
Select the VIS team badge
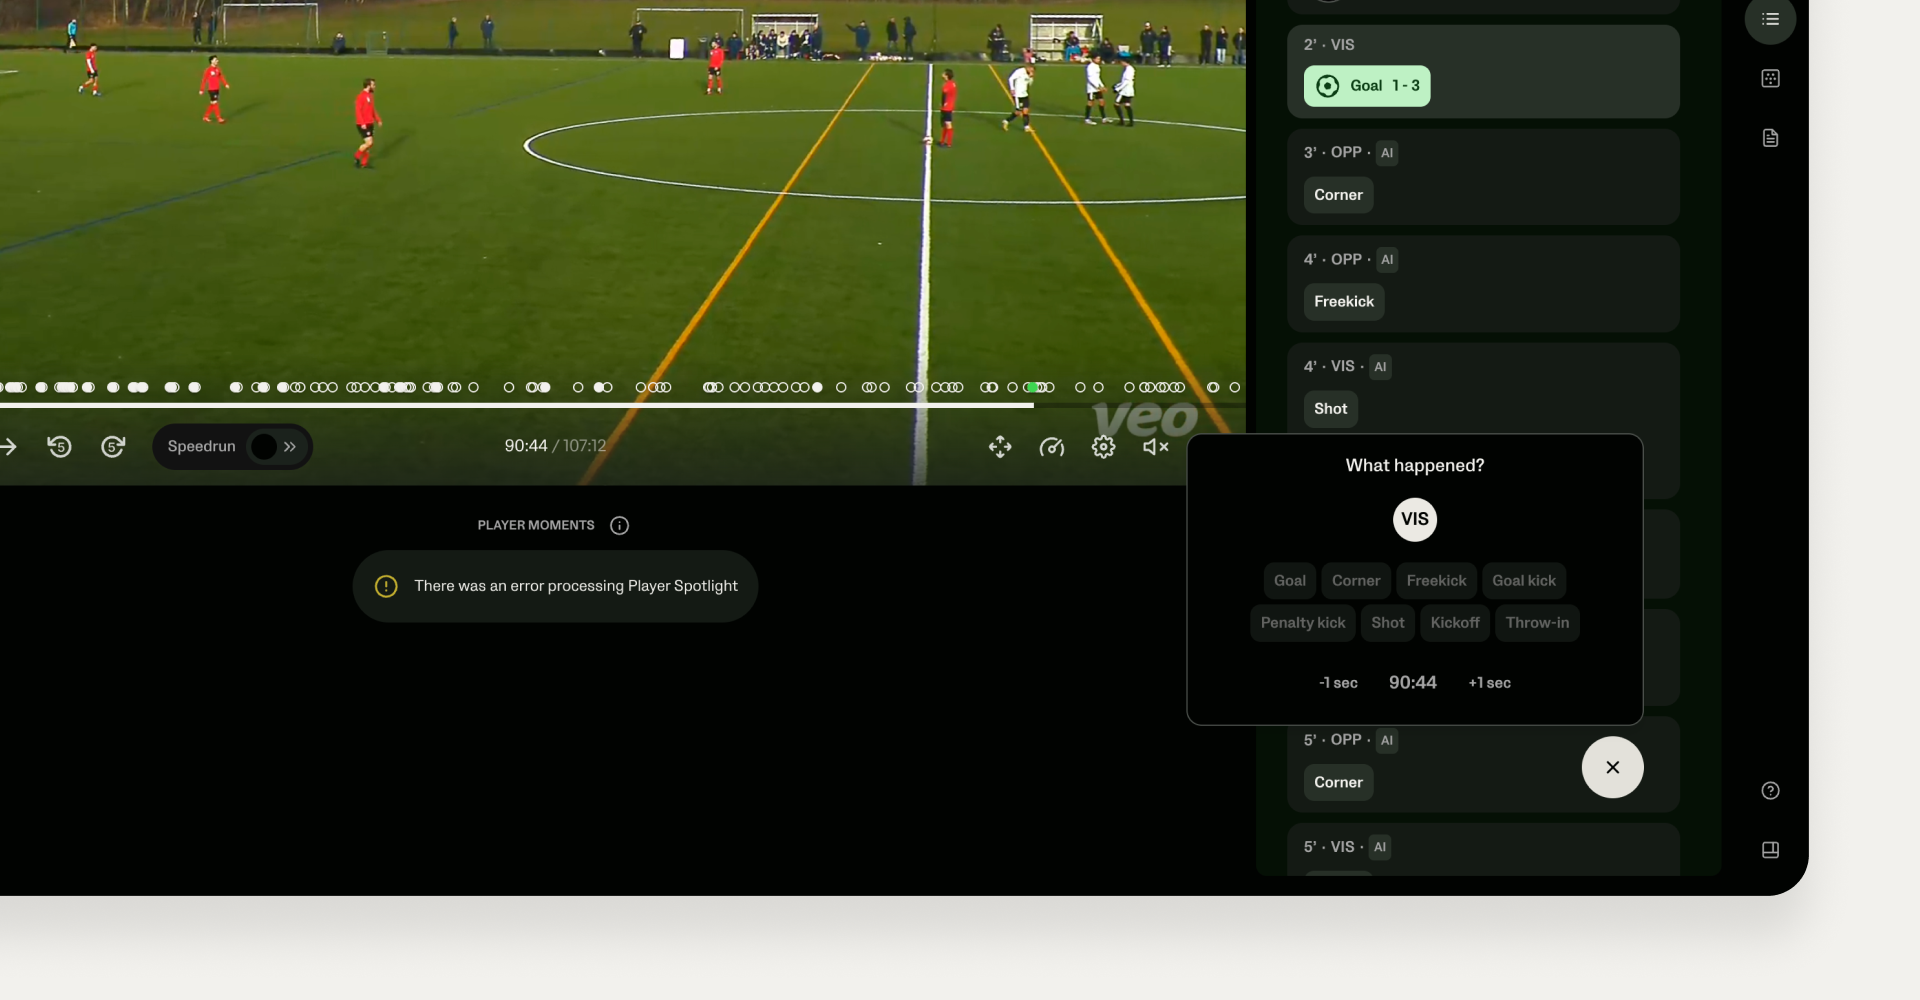(1415, 519)
